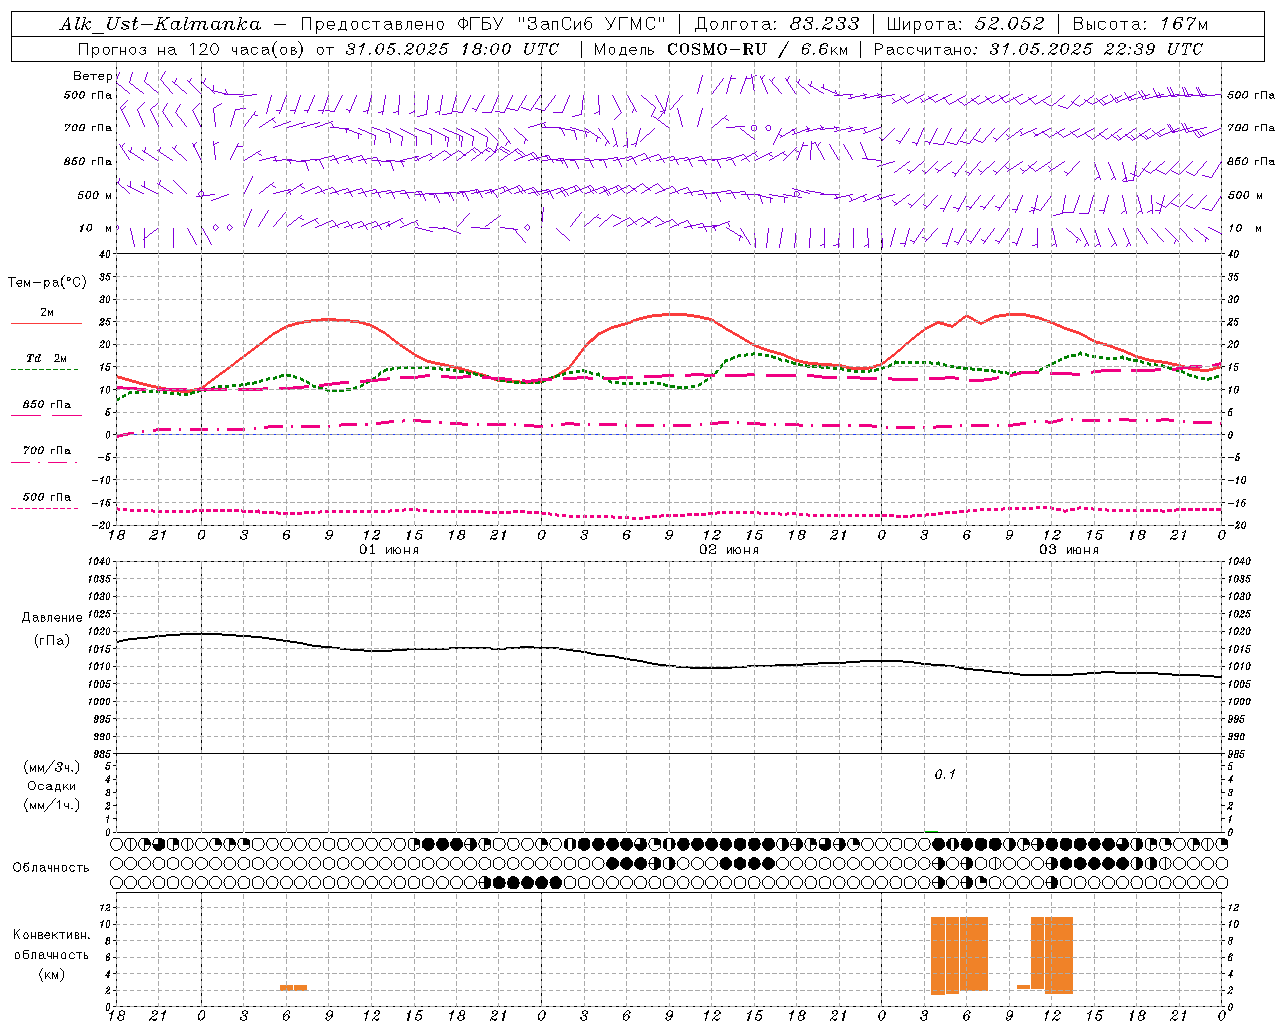This screenshot has height=1024, width=1280.
Task: Click the '01 июня' date label
Action: pos(390,550)
